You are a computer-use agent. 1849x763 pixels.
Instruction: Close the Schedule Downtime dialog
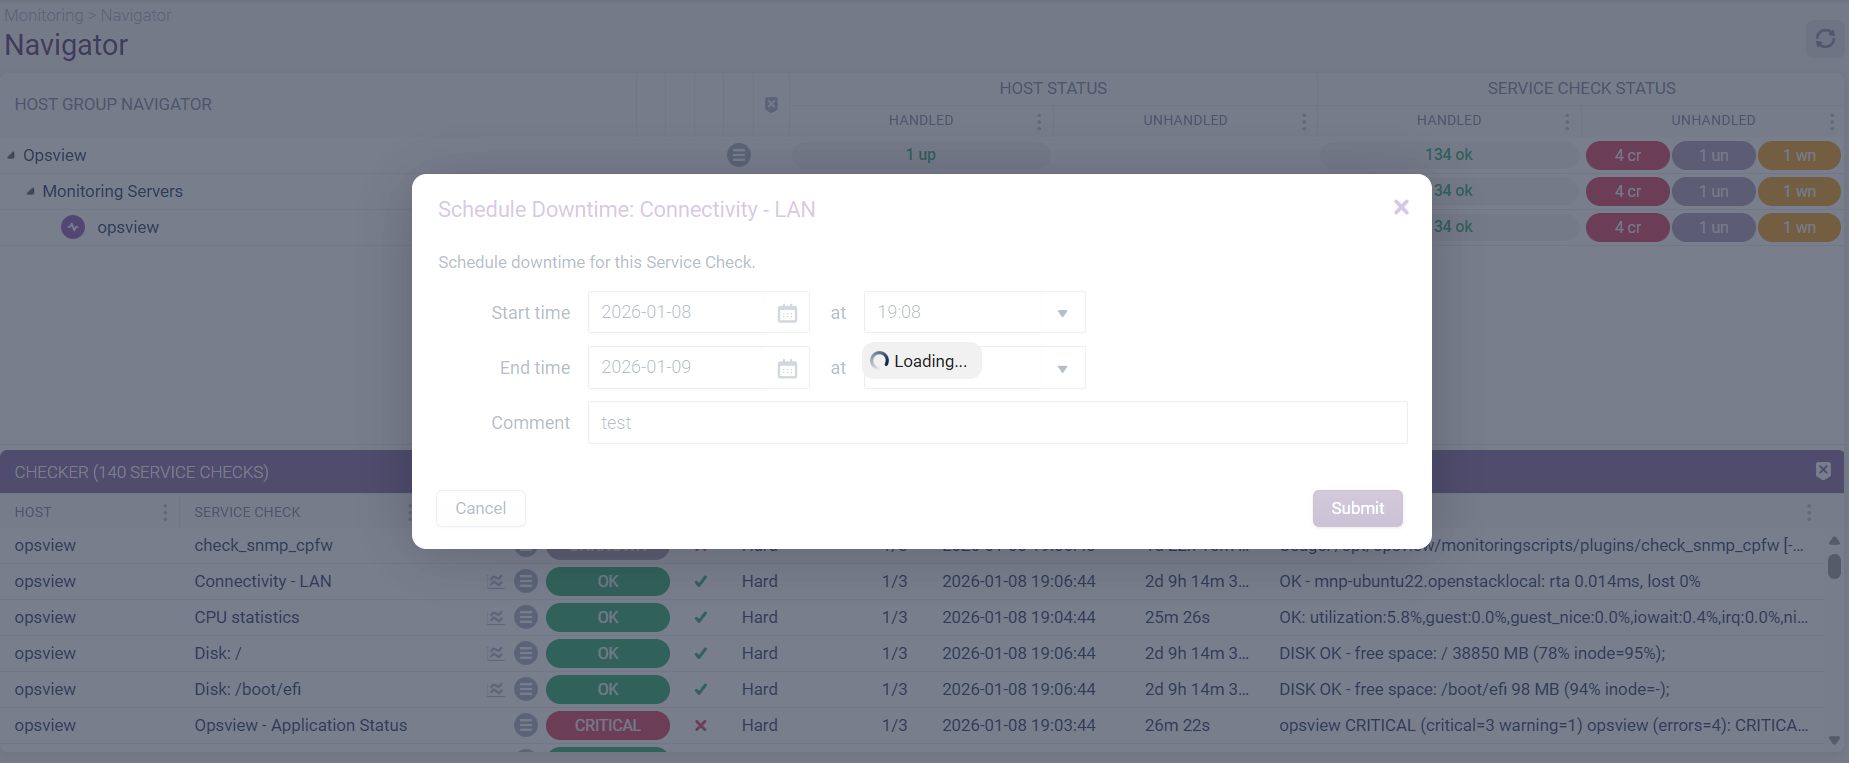pyautogui.click(x=1401, y=207)
